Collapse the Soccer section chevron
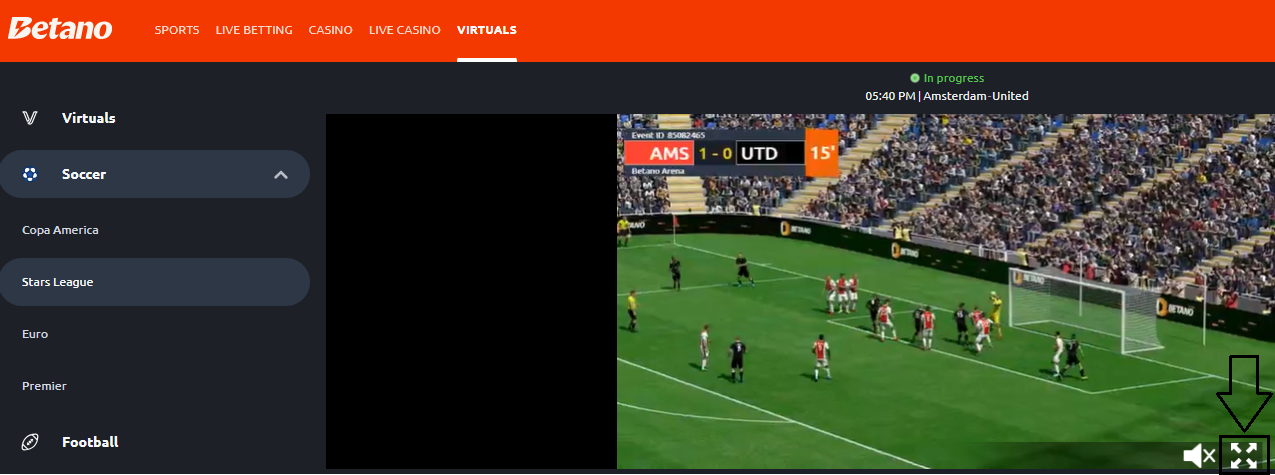 point(281,175)
